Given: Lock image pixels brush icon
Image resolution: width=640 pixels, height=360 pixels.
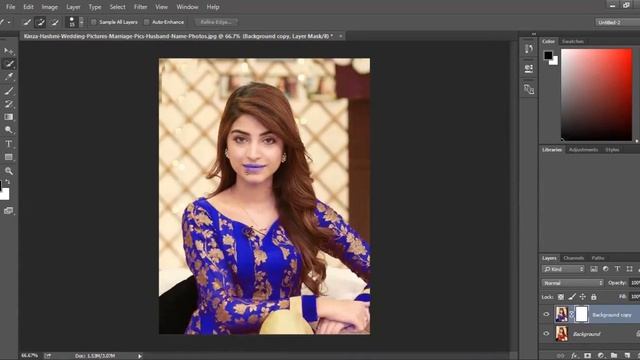Looking at the screenshot, I should point(572,297).
